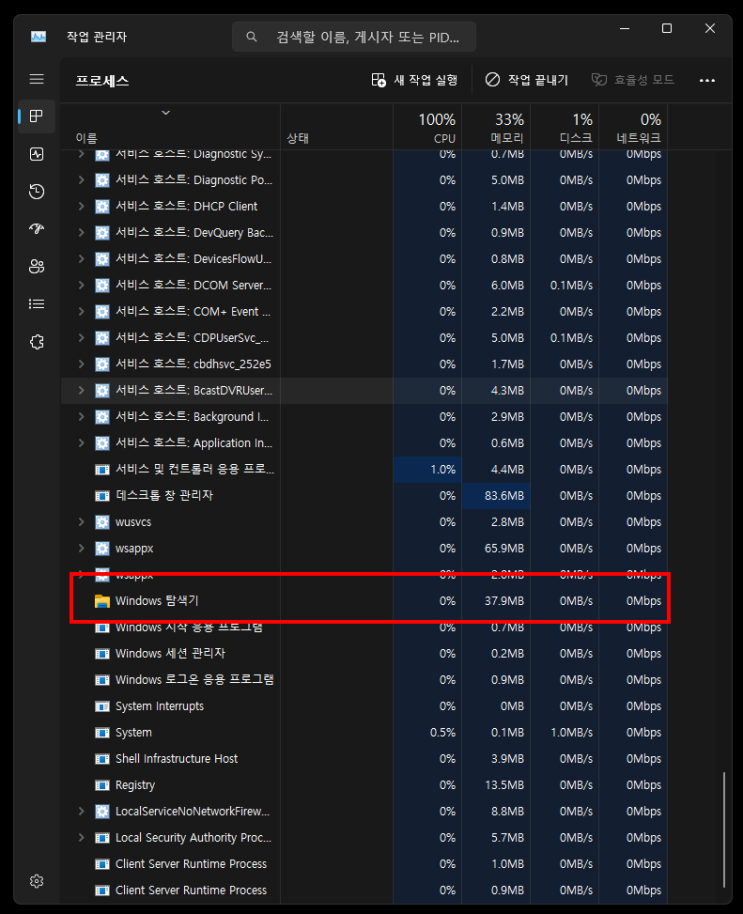Click the vertical scrollbar thumb

pyautogui.click(x=724, y=829)
